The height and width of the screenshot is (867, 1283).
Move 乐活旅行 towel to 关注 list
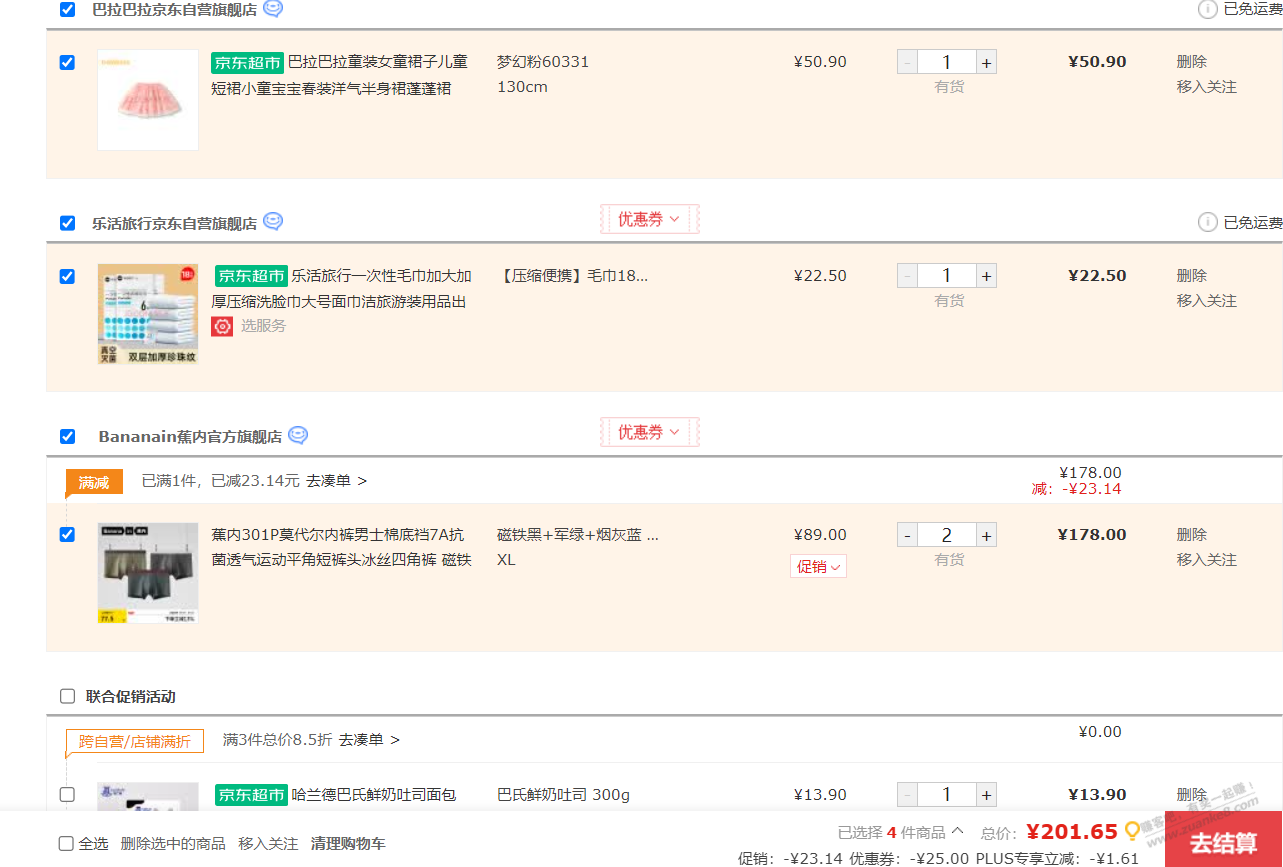click(x=1207, y=301)
